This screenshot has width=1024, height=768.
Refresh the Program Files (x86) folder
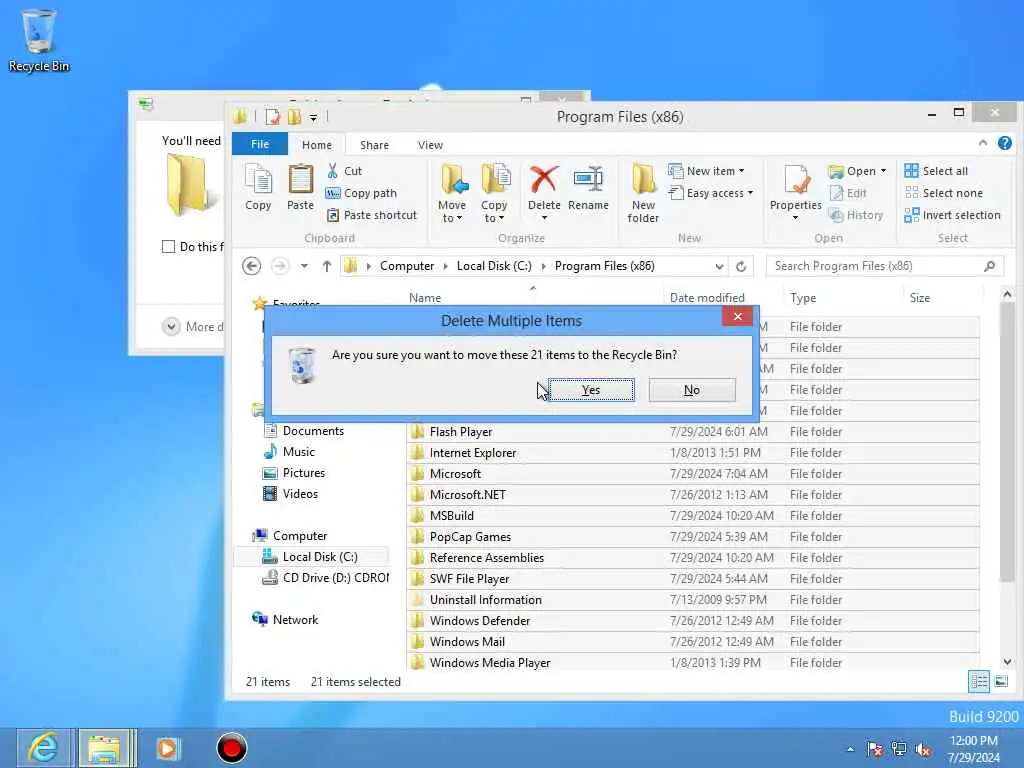click(x=741, y=266)
